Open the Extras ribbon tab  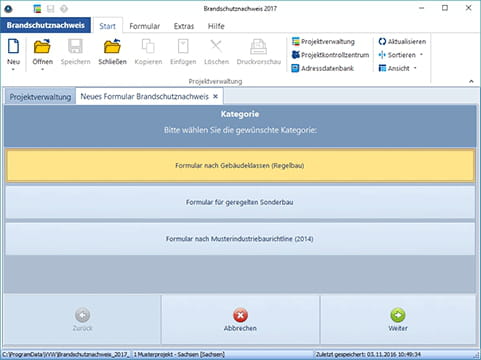point(184,26)
